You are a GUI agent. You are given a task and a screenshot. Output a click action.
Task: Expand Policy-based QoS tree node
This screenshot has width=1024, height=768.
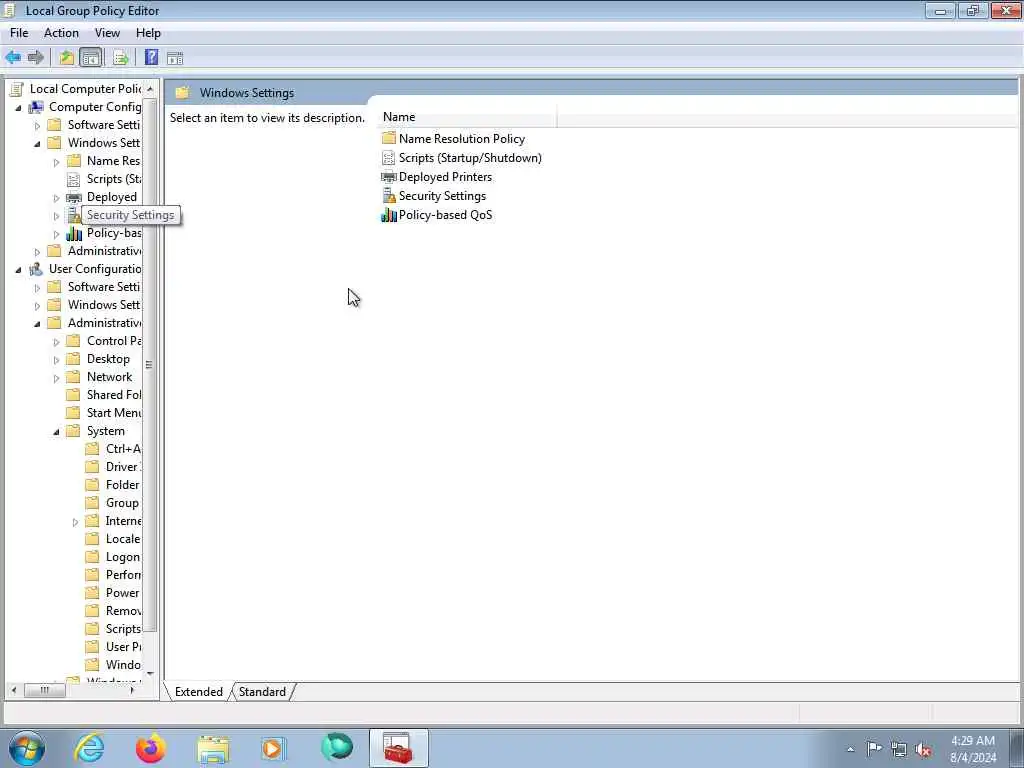point(56,234)
